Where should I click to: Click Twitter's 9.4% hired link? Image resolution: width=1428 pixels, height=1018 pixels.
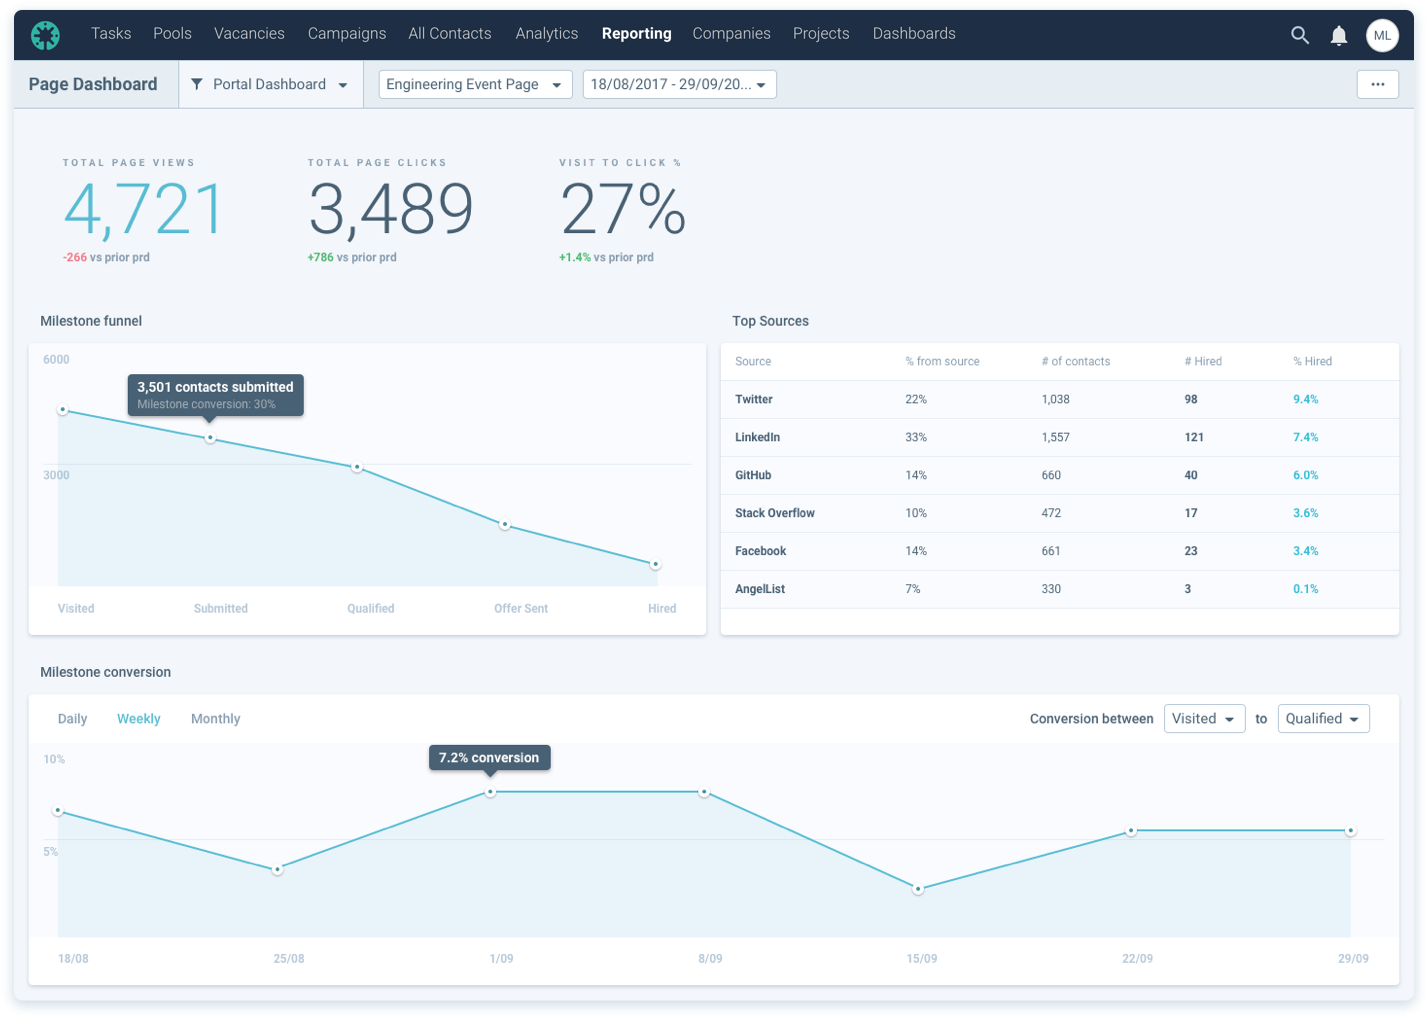pos(1306,399)
